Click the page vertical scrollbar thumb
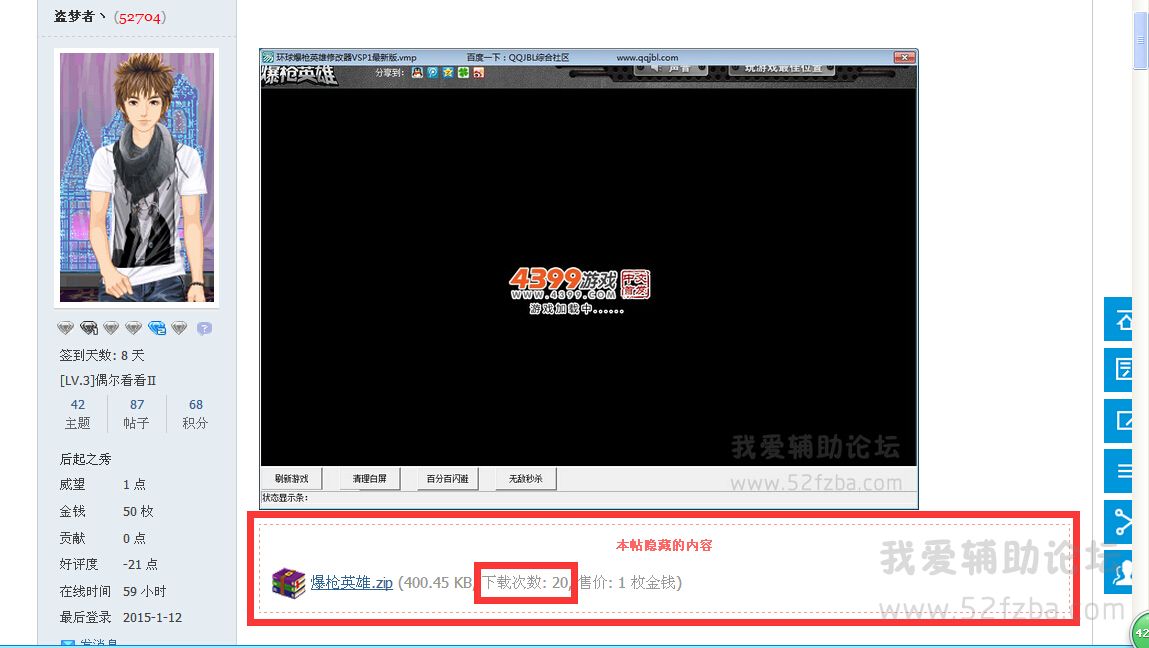1149x648 pixels. click(x=1140, y=40)
